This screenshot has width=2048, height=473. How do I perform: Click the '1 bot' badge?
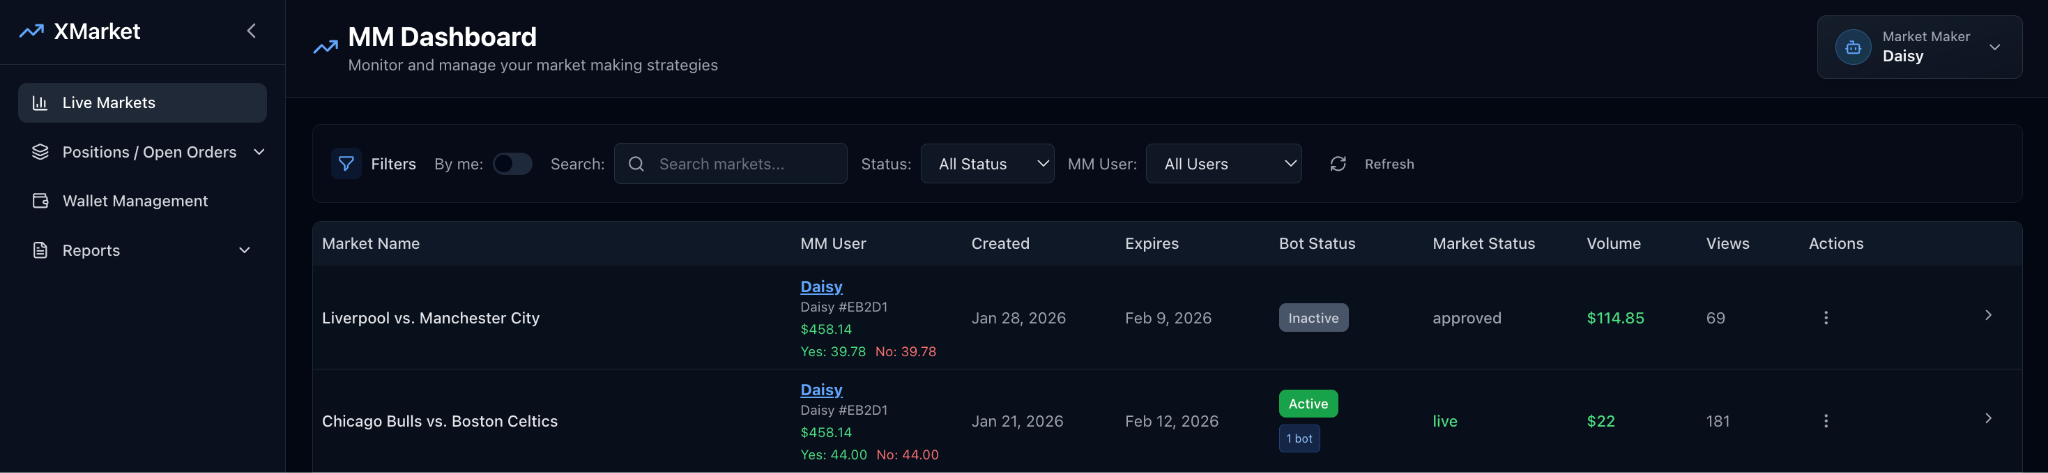pyautogui.click(x=1299, y=439)
